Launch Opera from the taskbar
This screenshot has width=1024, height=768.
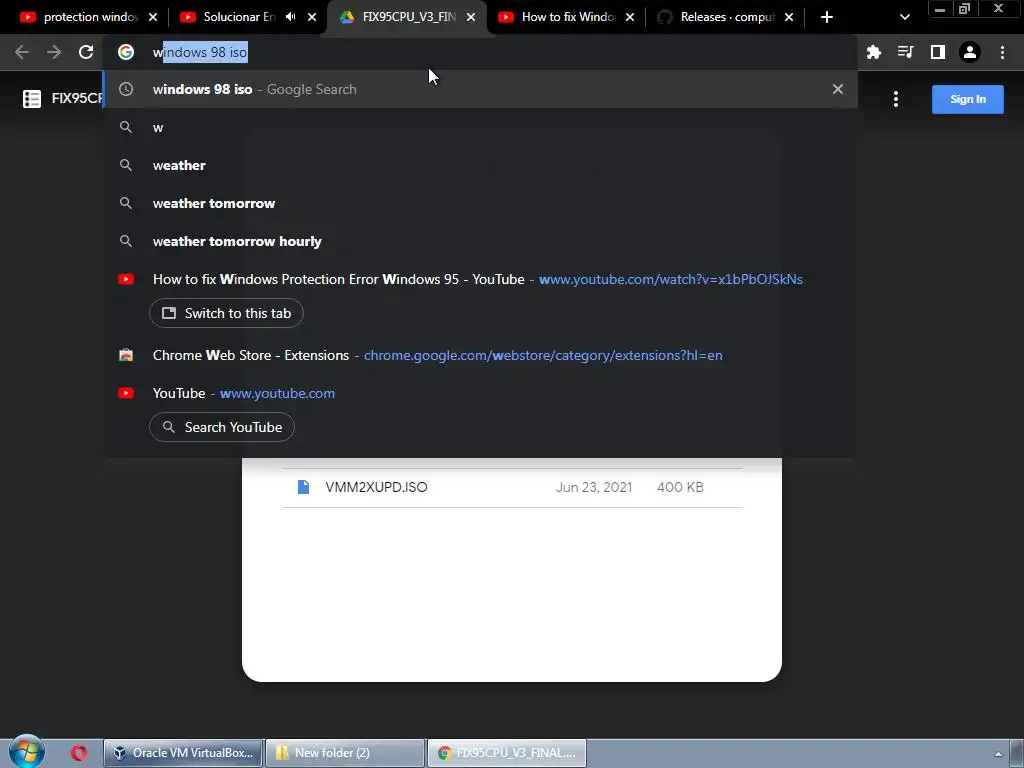[79, 753]
